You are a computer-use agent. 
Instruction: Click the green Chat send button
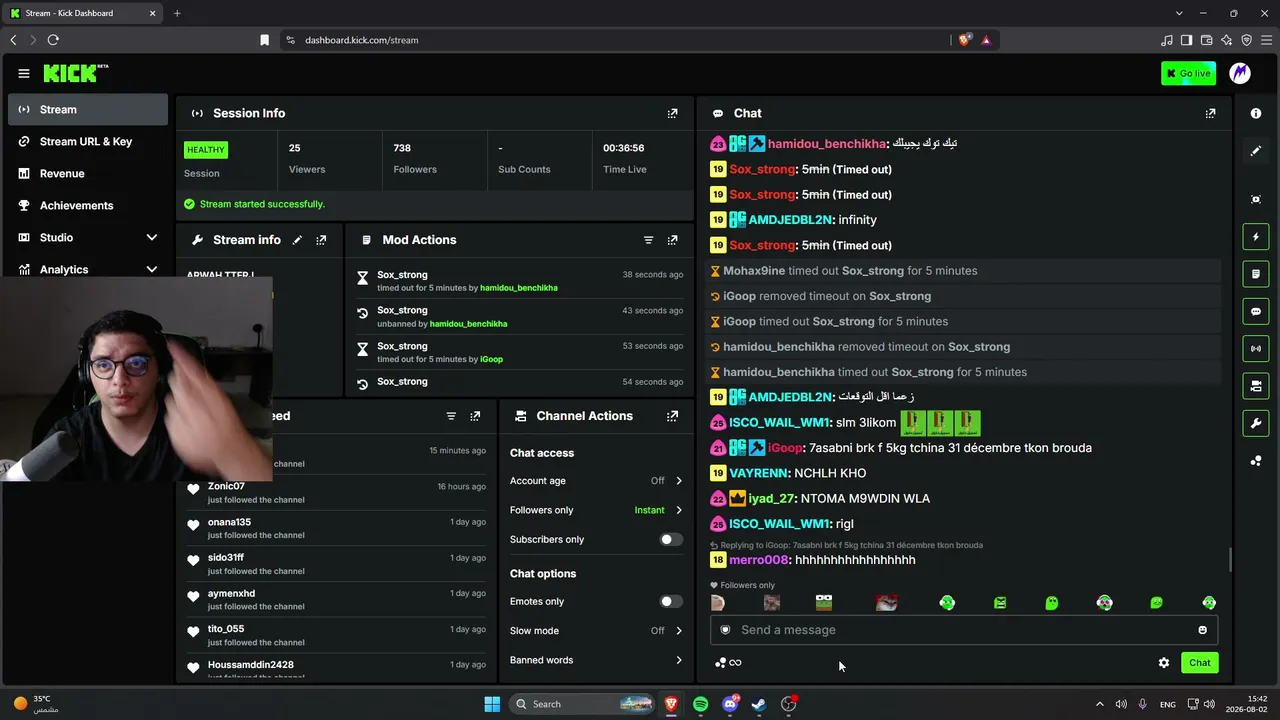coord(1199,662)
